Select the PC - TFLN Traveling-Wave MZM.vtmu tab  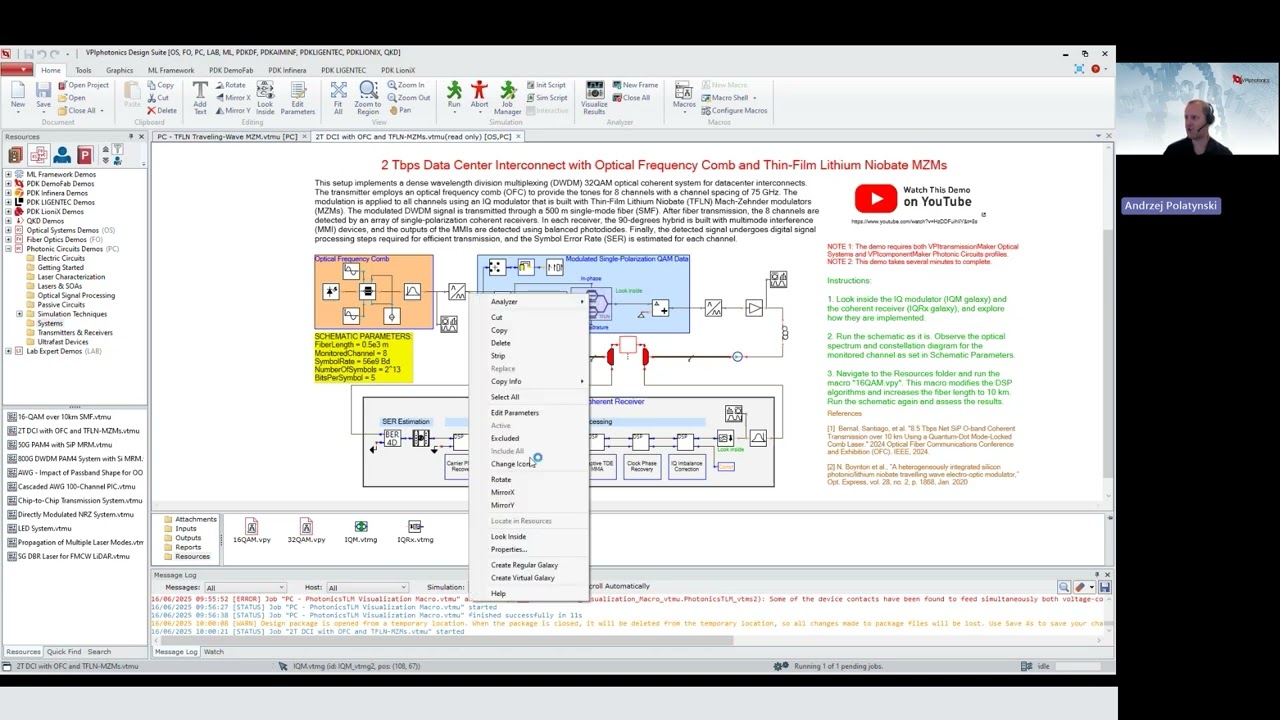pyautogui.click(x=227, y=136)
